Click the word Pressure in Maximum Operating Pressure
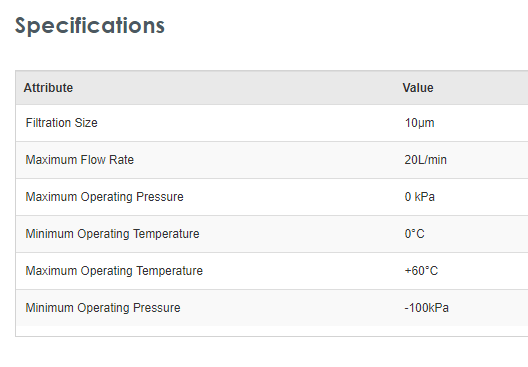This screenshot has height=367, width=528. (160, 197)
